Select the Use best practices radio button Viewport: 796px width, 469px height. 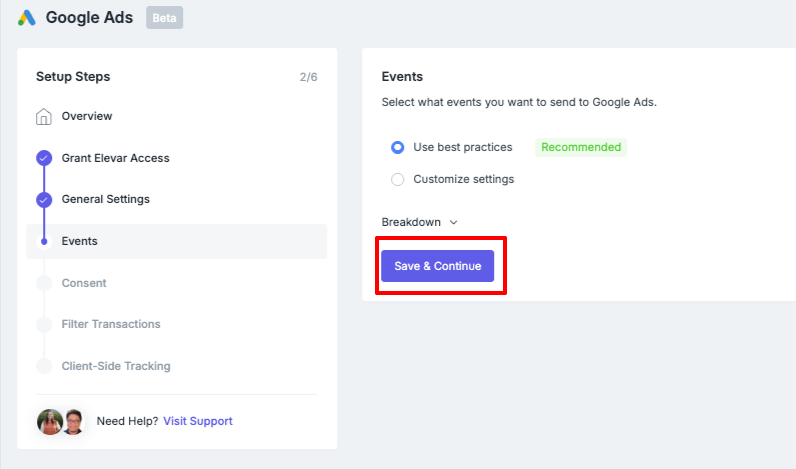coord(397,147)
